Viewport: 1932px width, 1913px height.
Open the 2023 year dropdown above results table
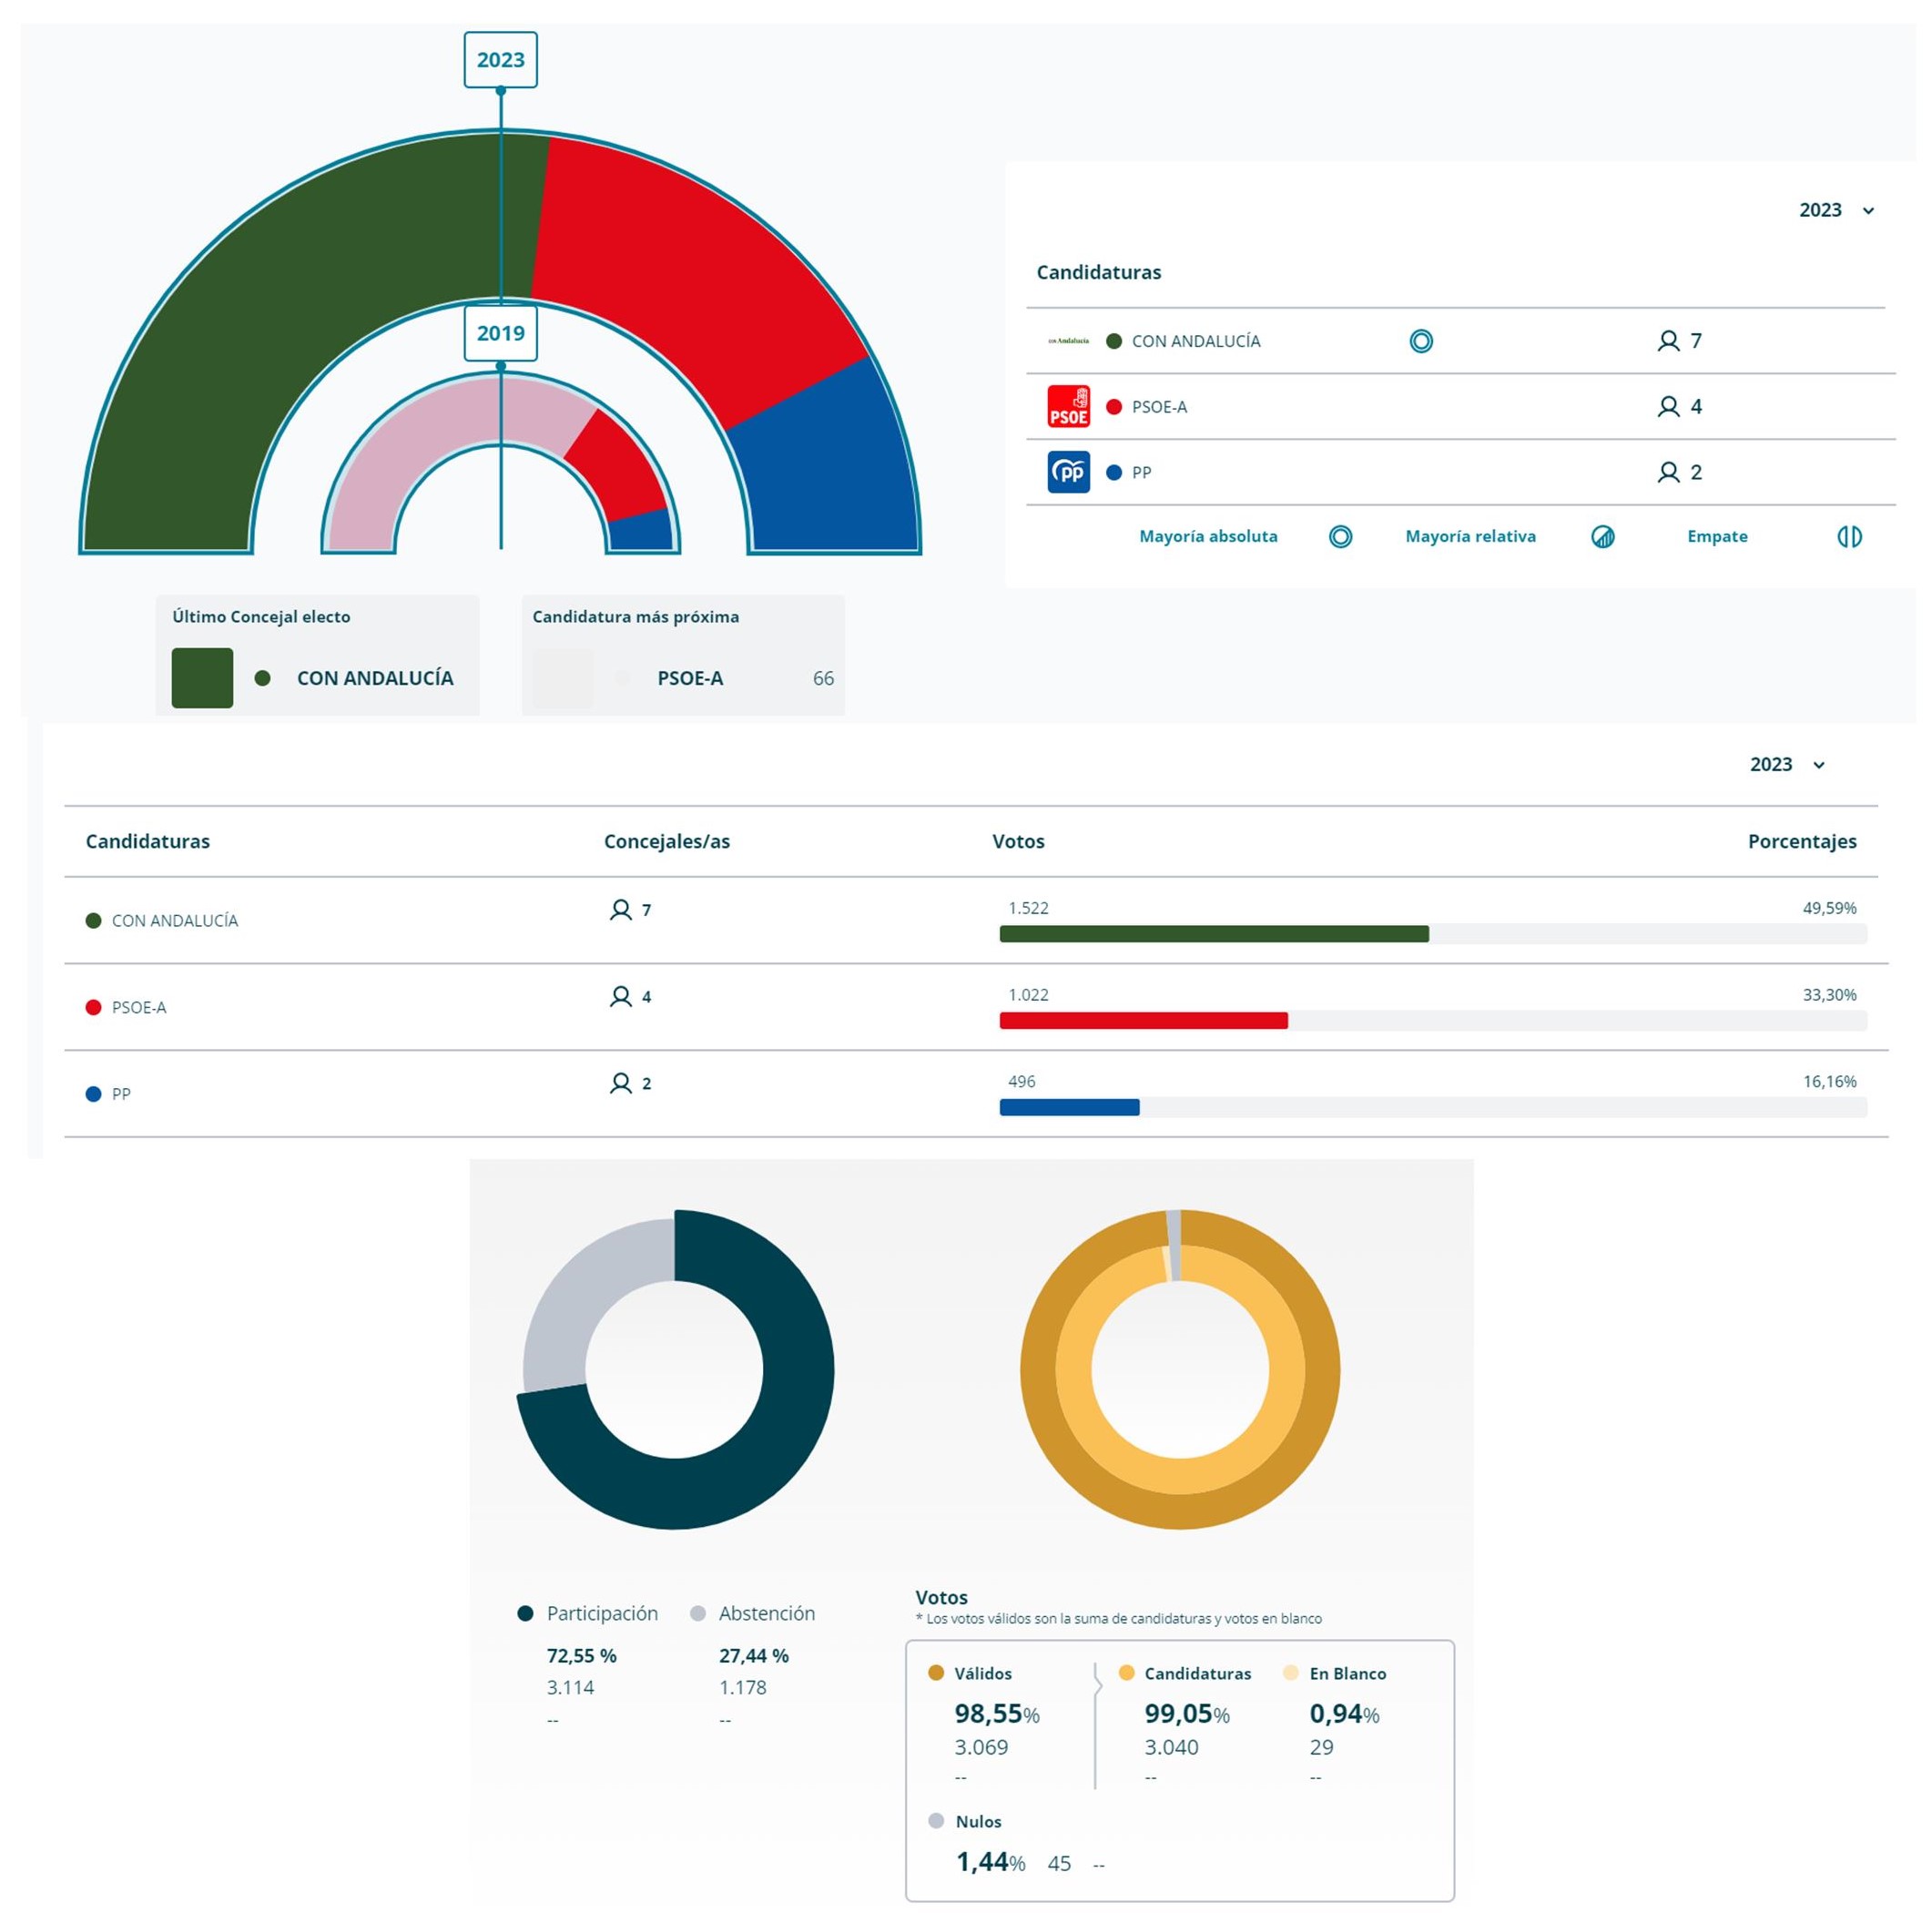pos(1786,764)
